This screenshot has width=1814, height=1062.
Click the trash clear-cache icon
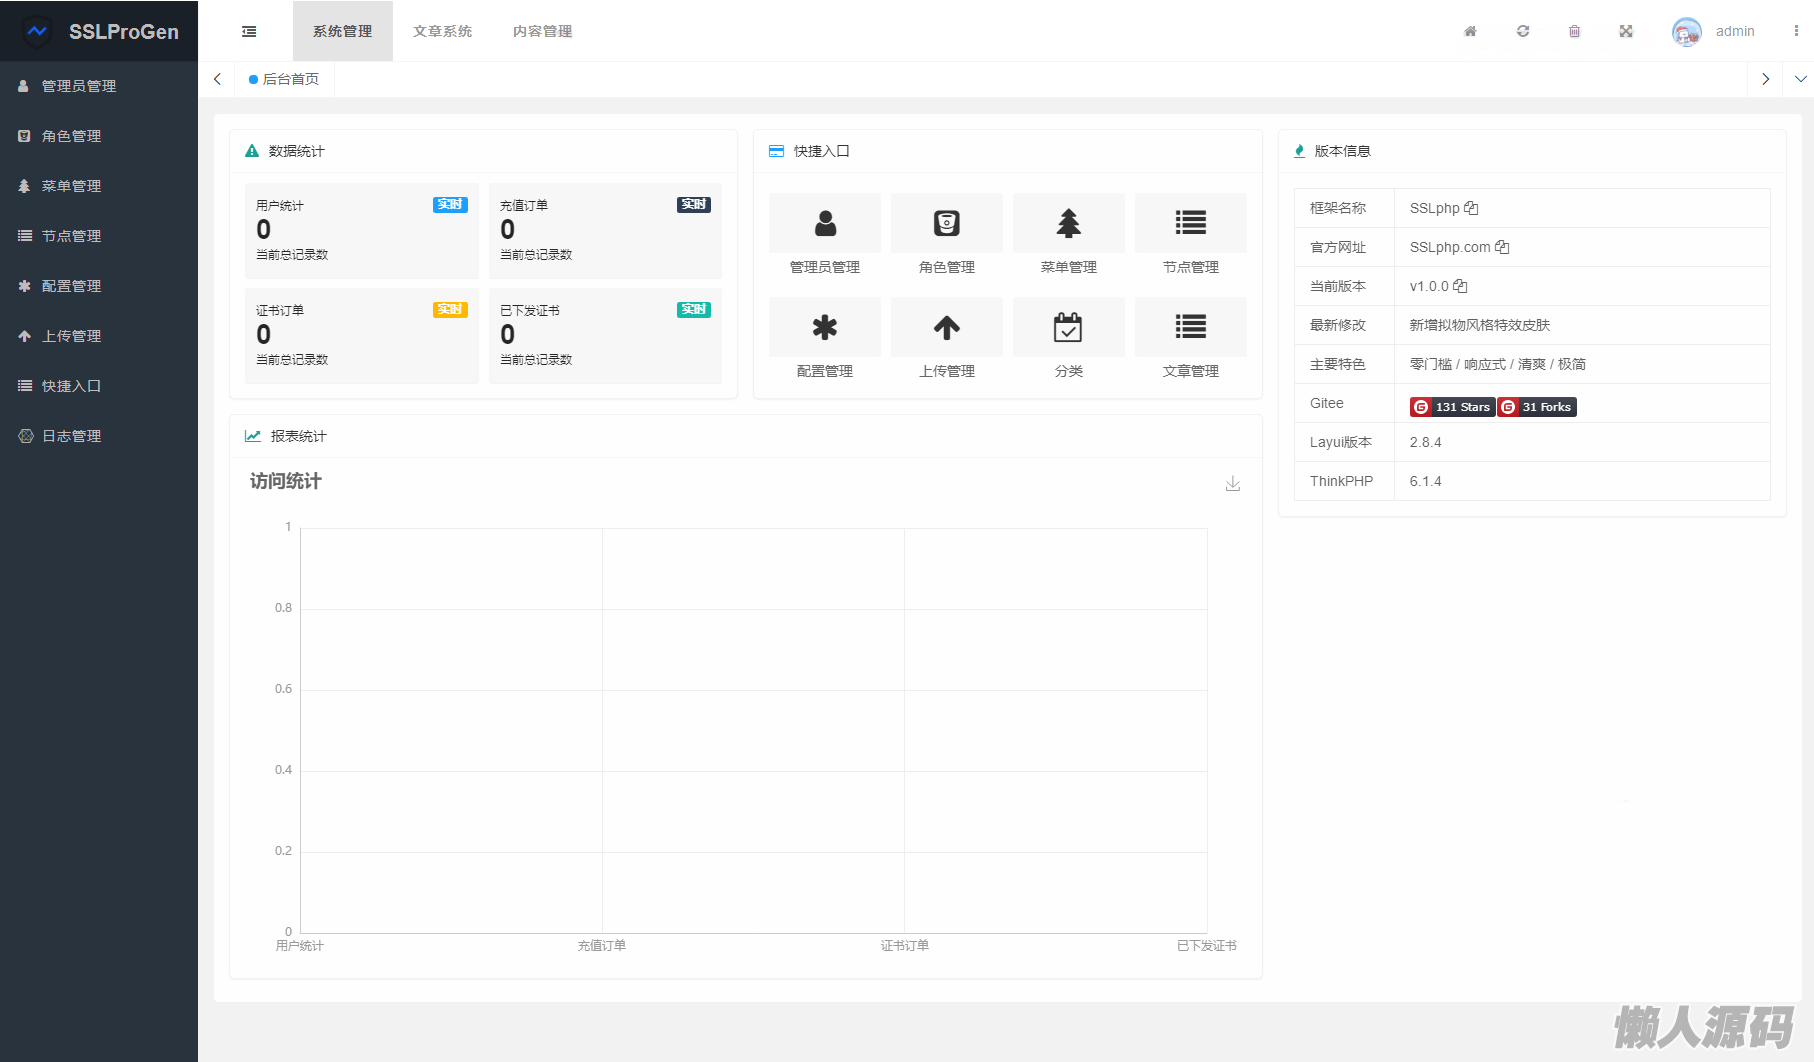click(x=1574, y=31)
